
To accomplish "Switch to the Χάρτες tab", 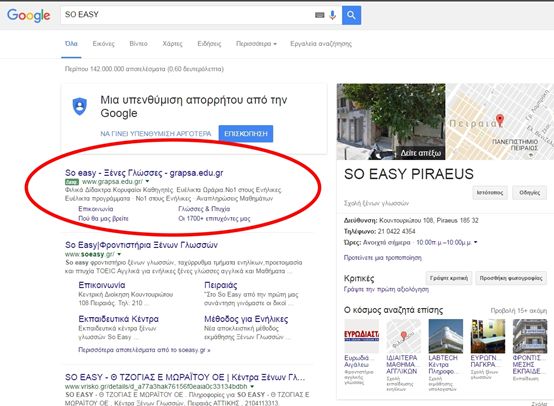I will (x=172, y=44).
